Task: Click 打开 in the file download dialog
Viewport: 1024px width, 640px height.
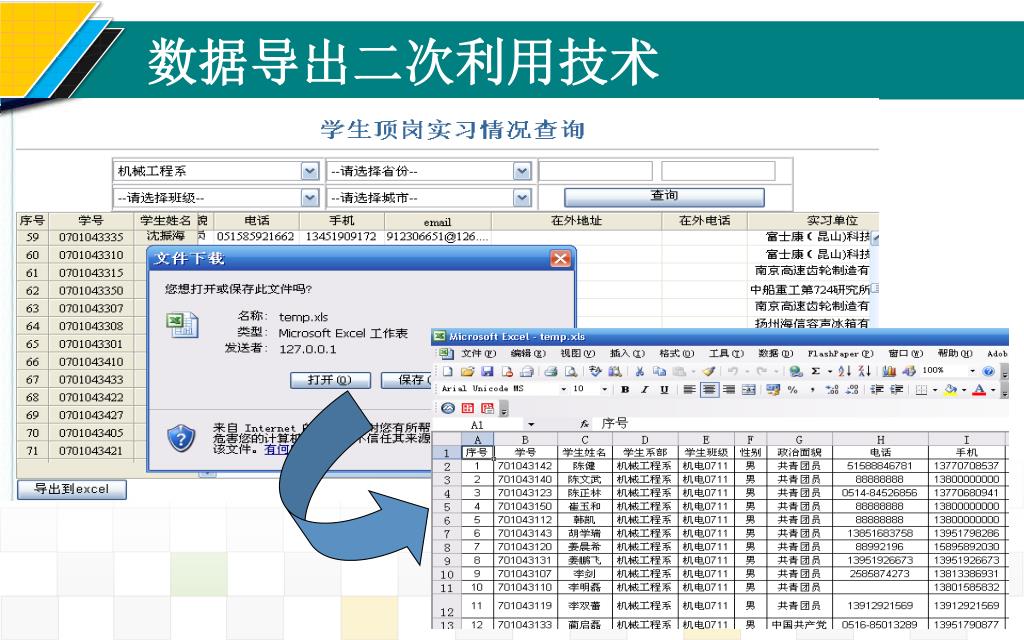Action: [x=330, y=379]
